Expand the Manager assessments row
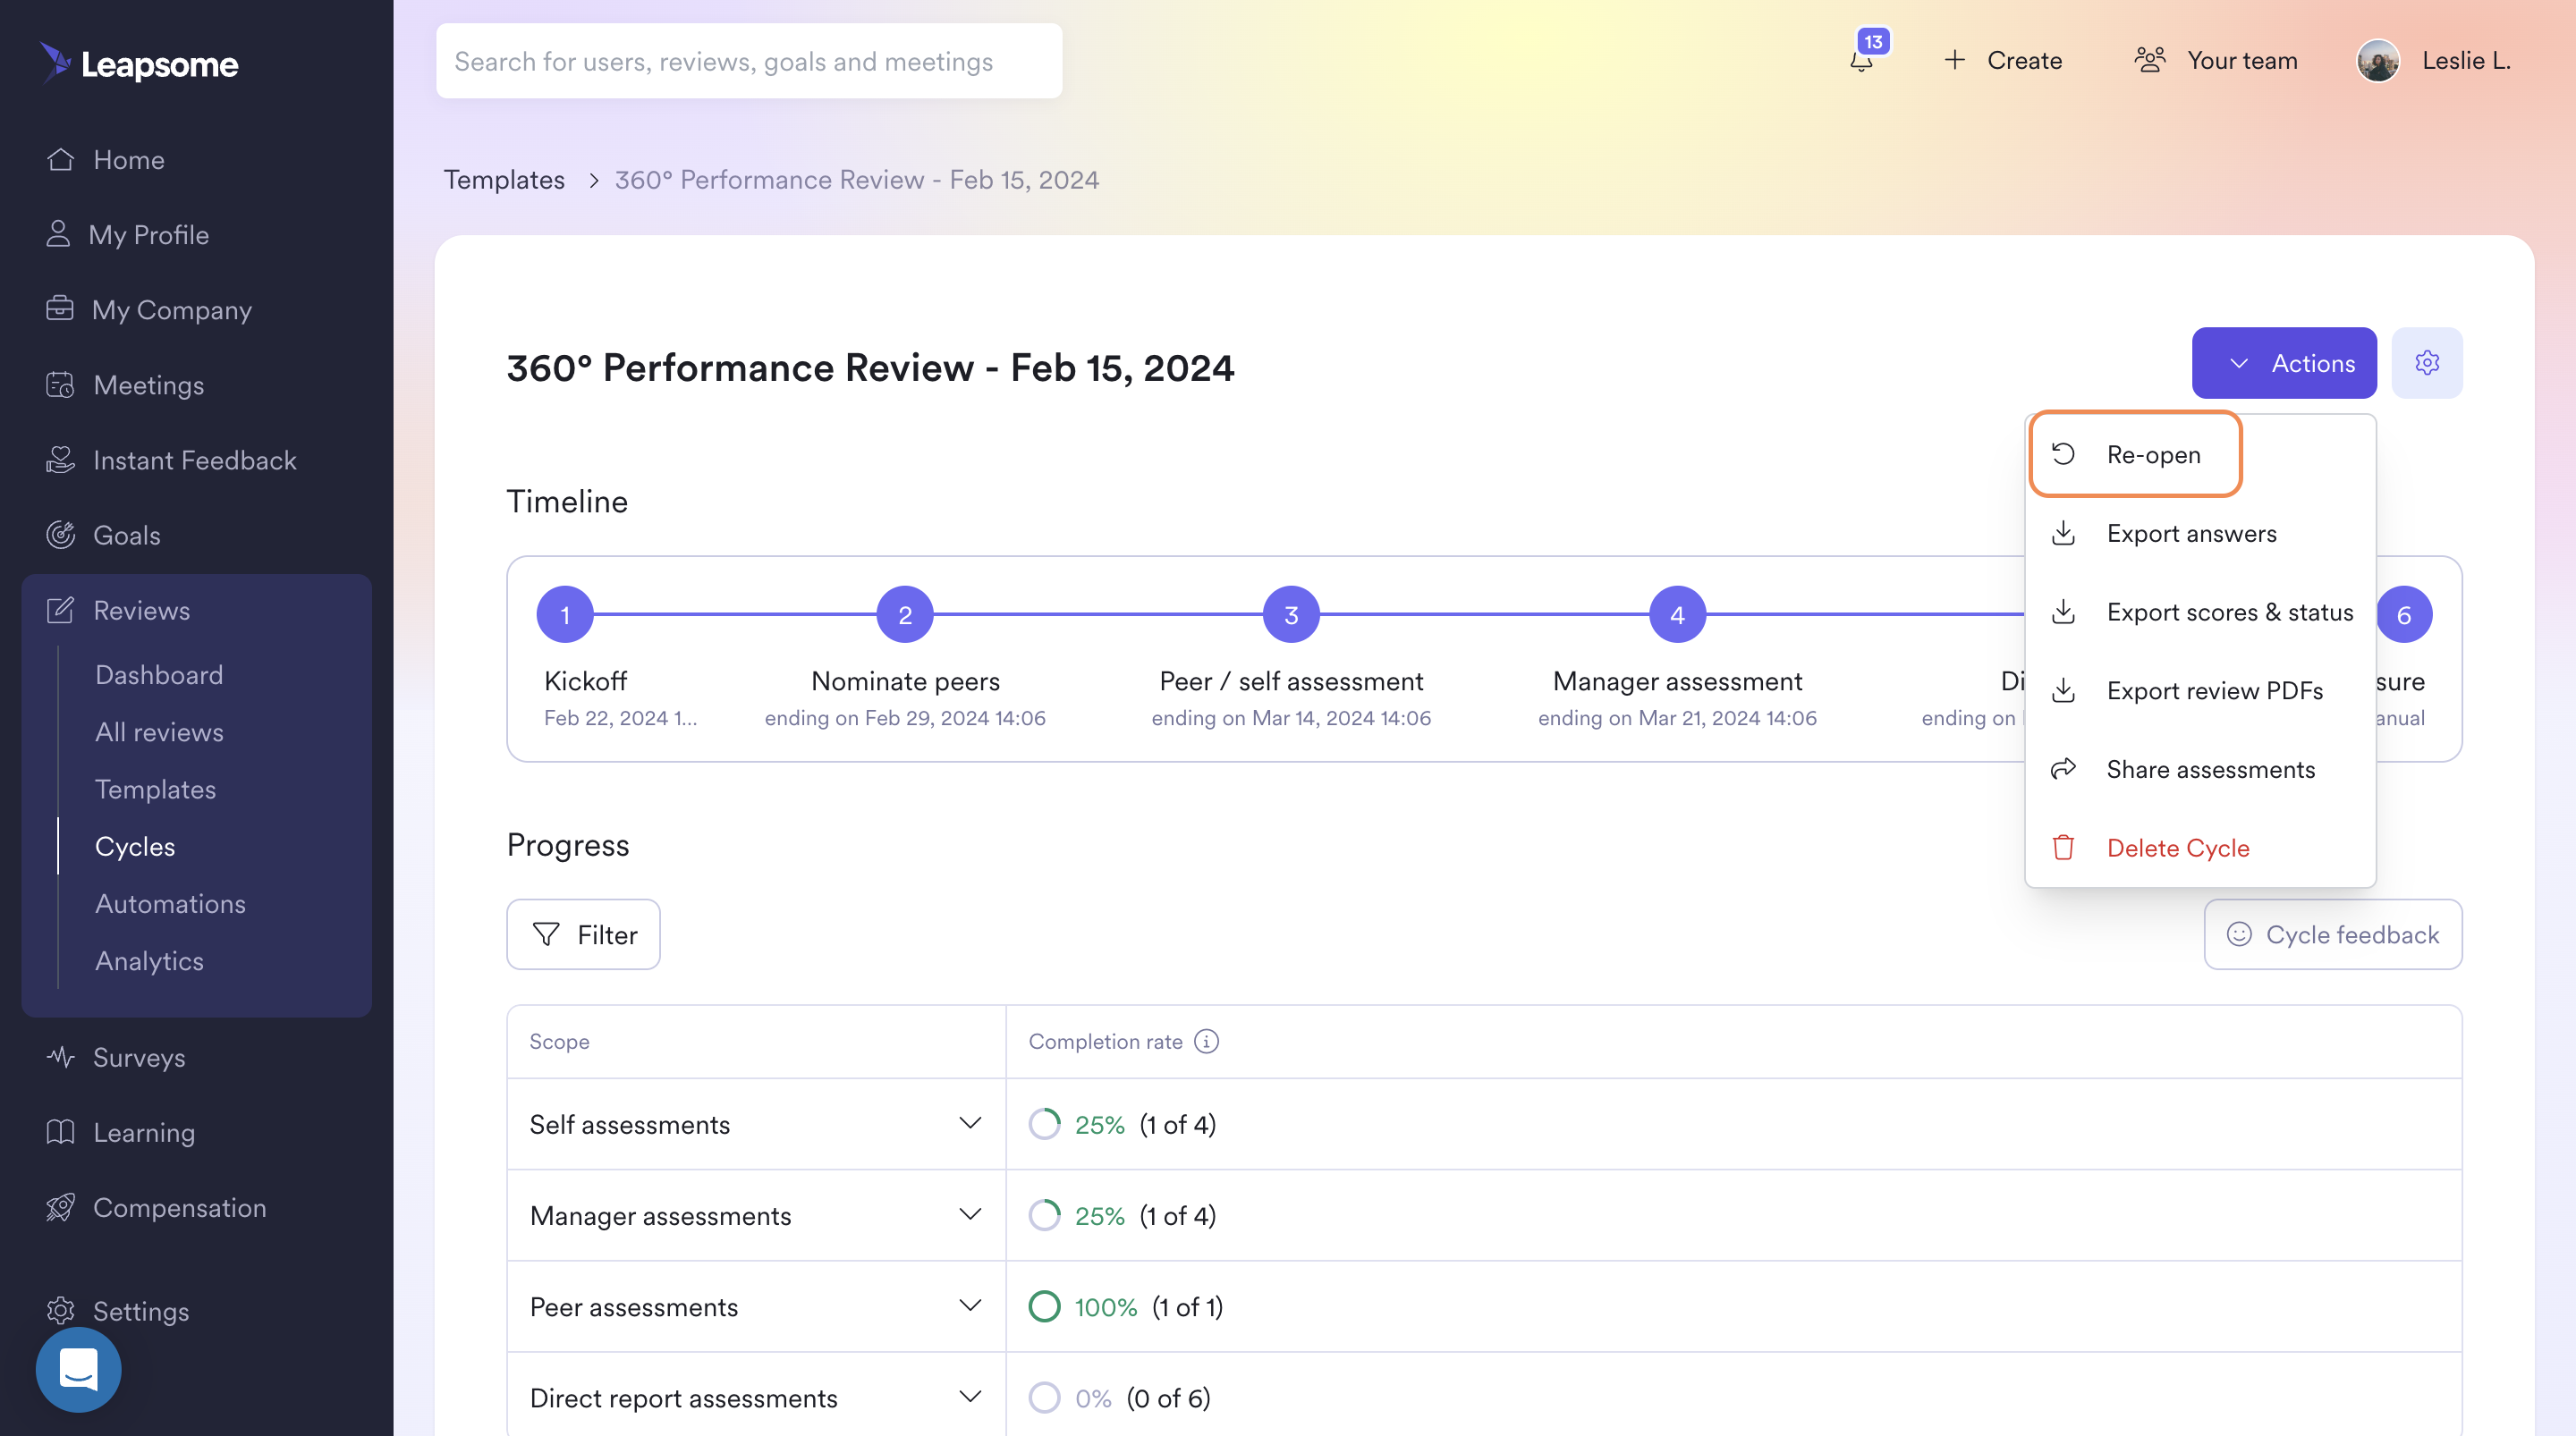 [969, 1214]
